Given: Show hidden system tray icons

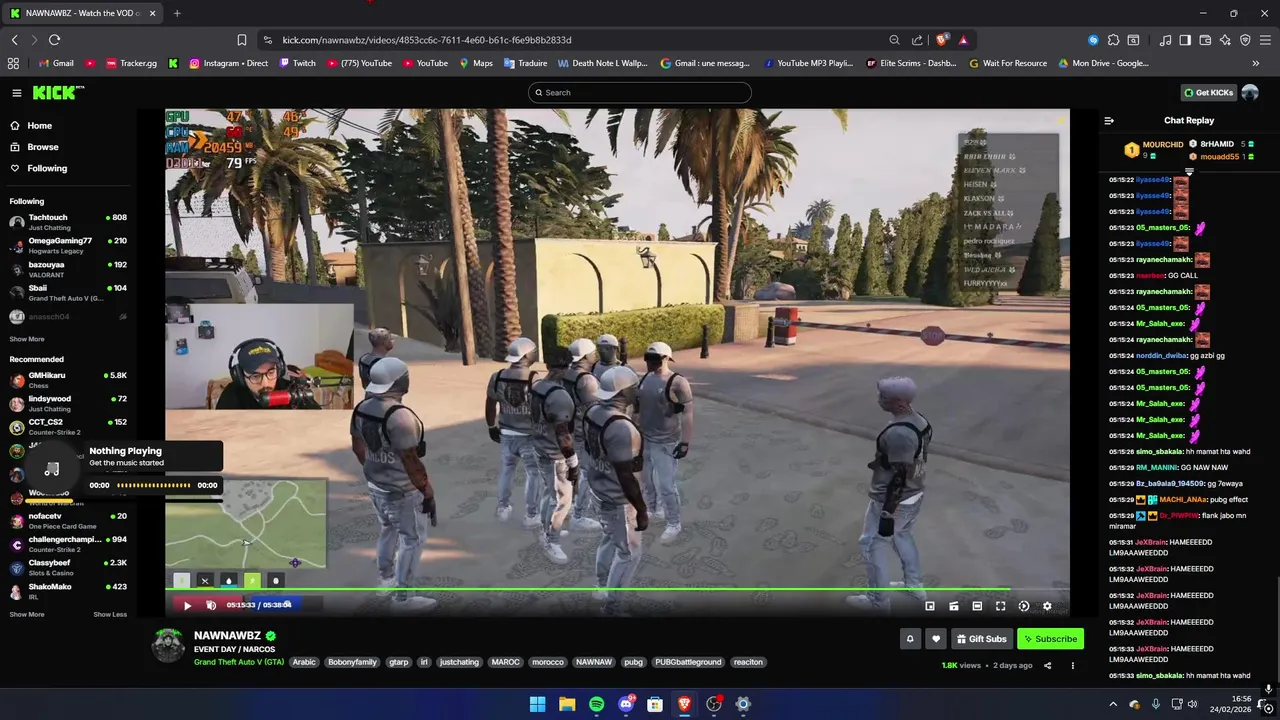Looking at the screenshot, I should pos(1113,704).
